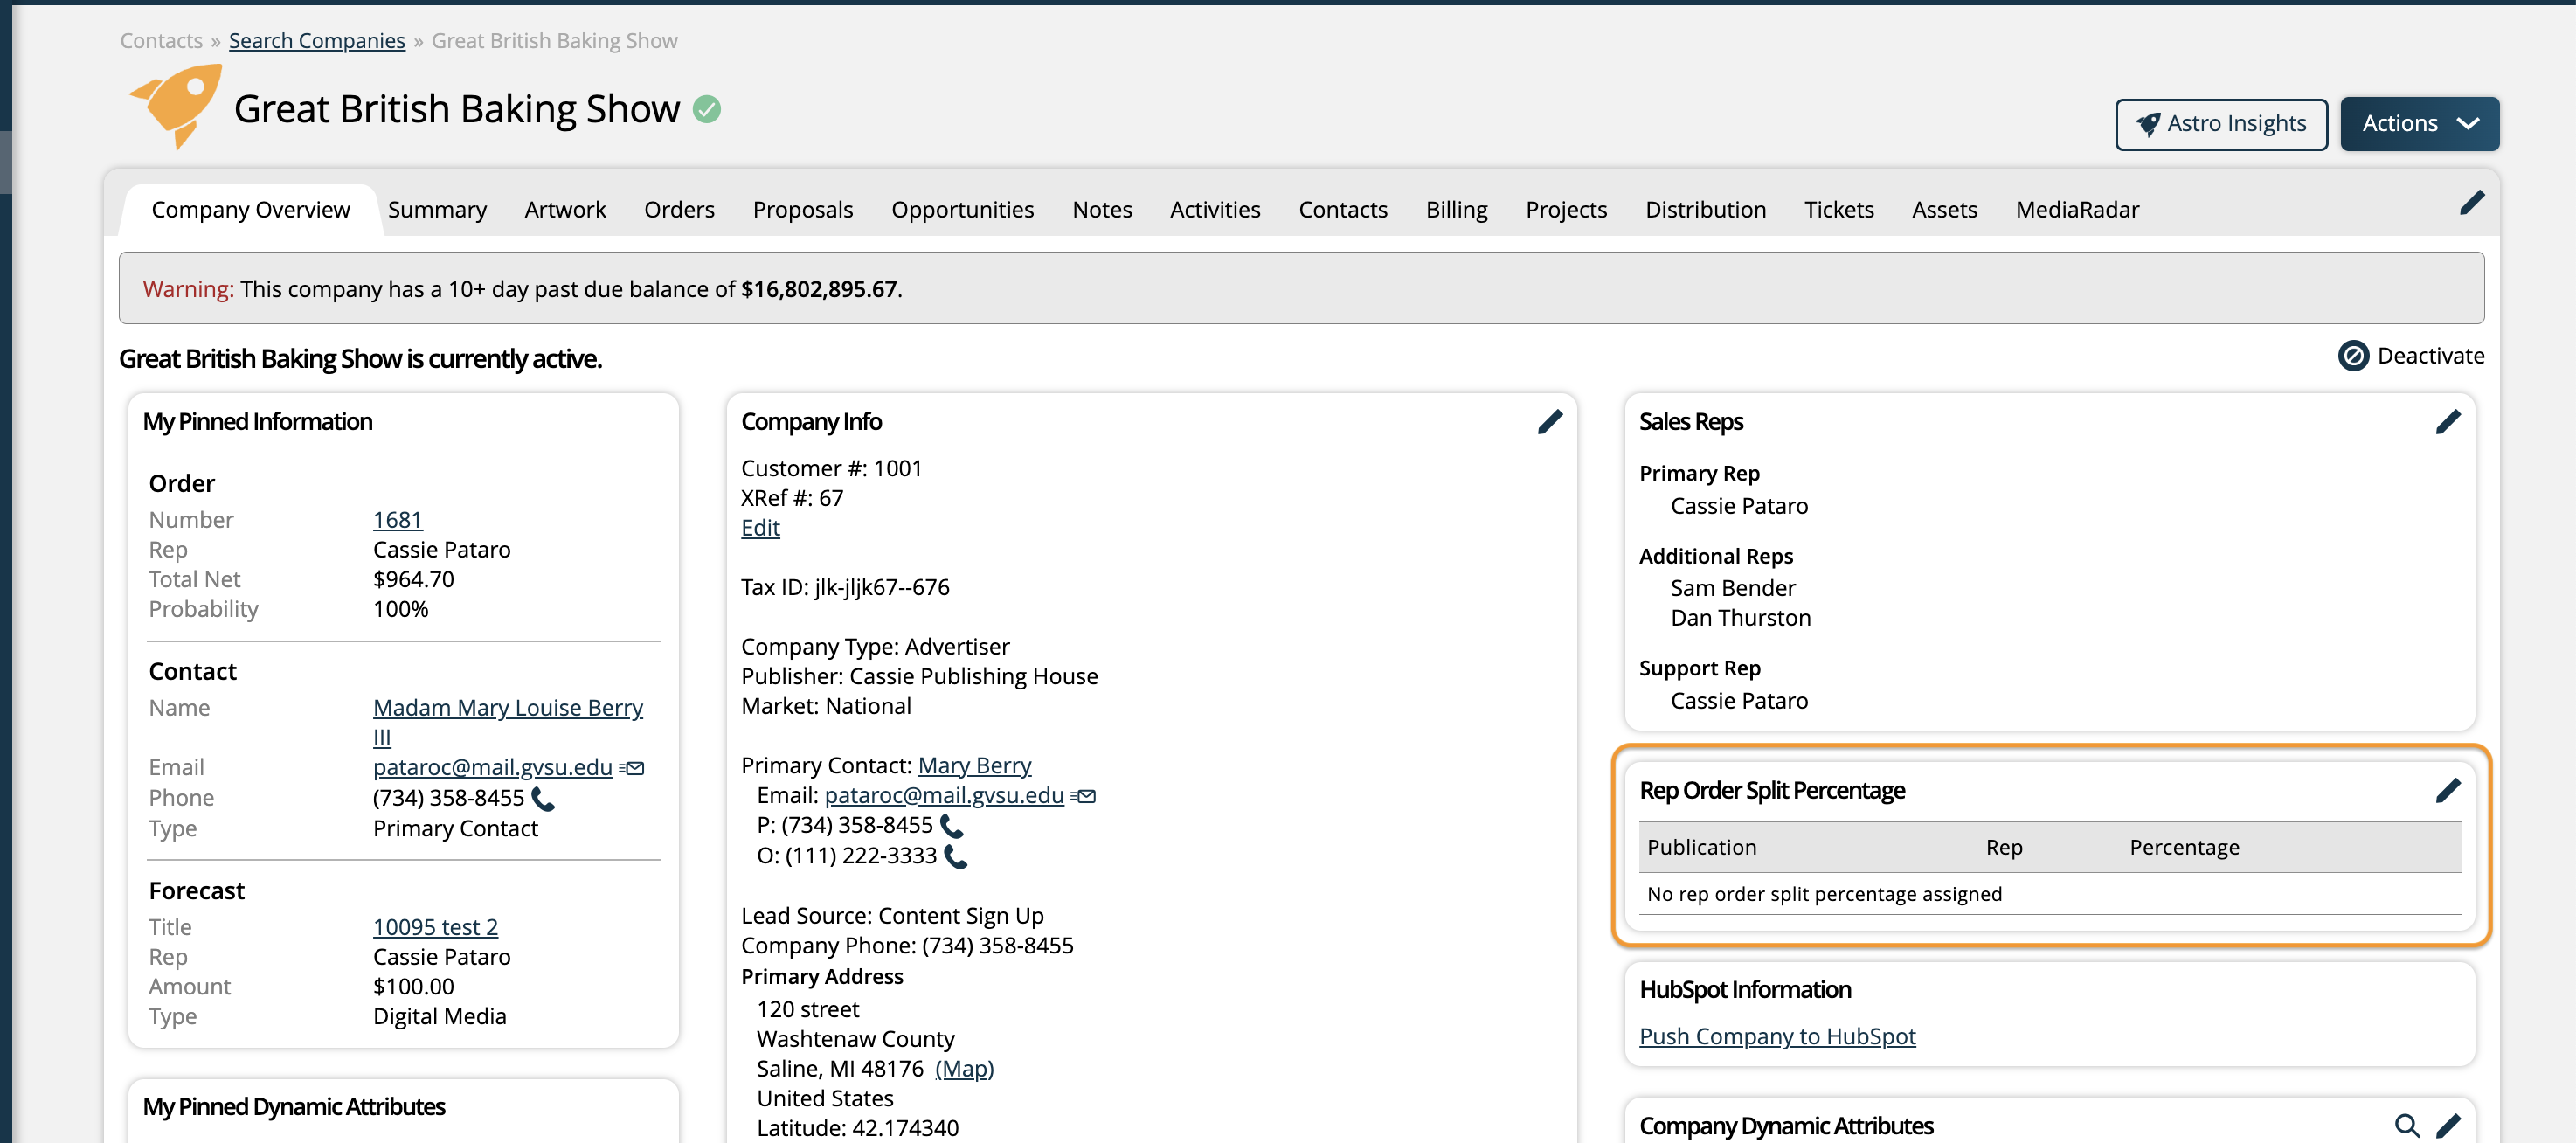Go to the Orders tab
The height and width of the screenshot is (1143, 2576).
[679, 210]
